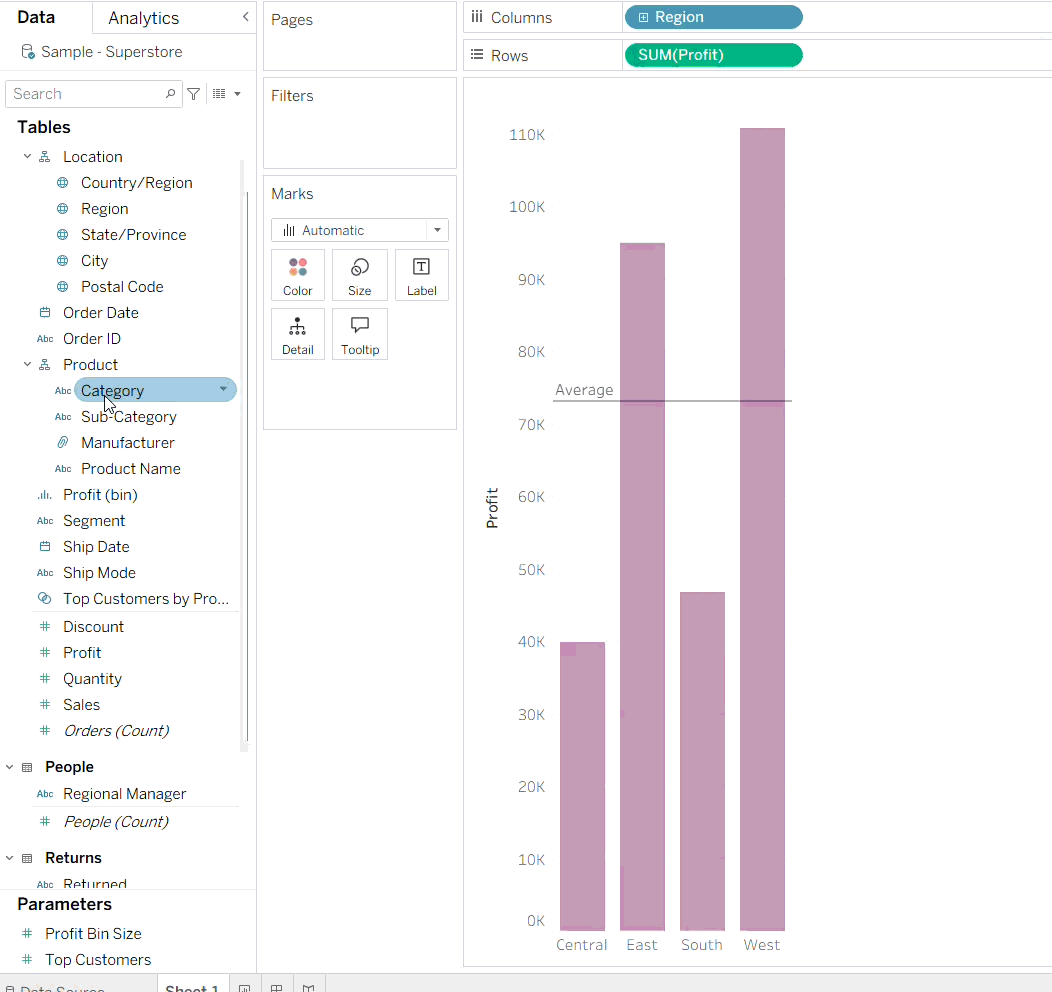
Task: Open the view-as-list options dropdown
Action: [227, 94]
